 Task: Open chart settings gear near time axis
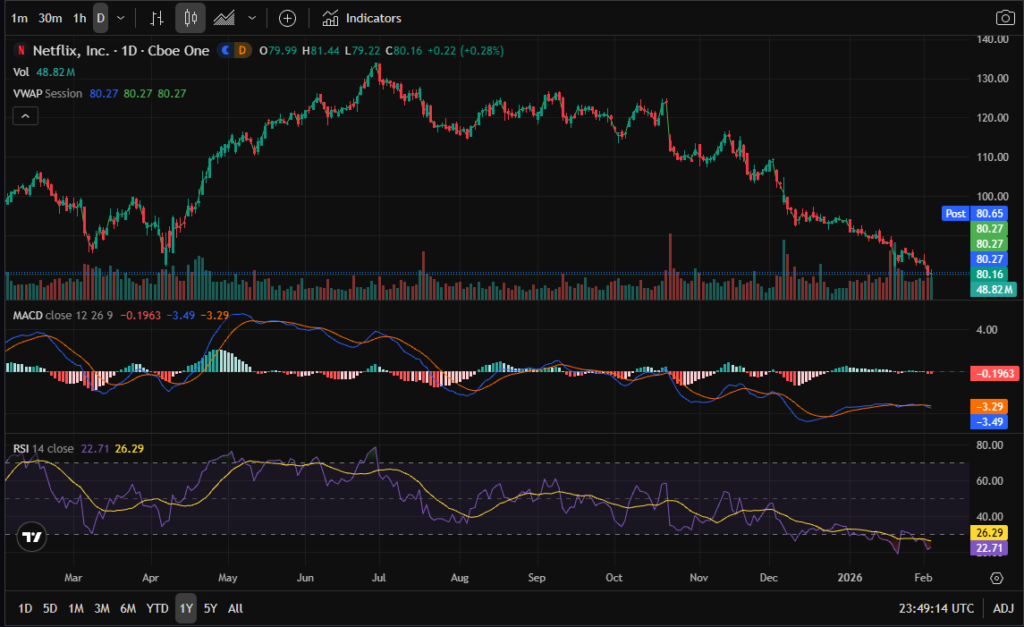pos(996,578)
